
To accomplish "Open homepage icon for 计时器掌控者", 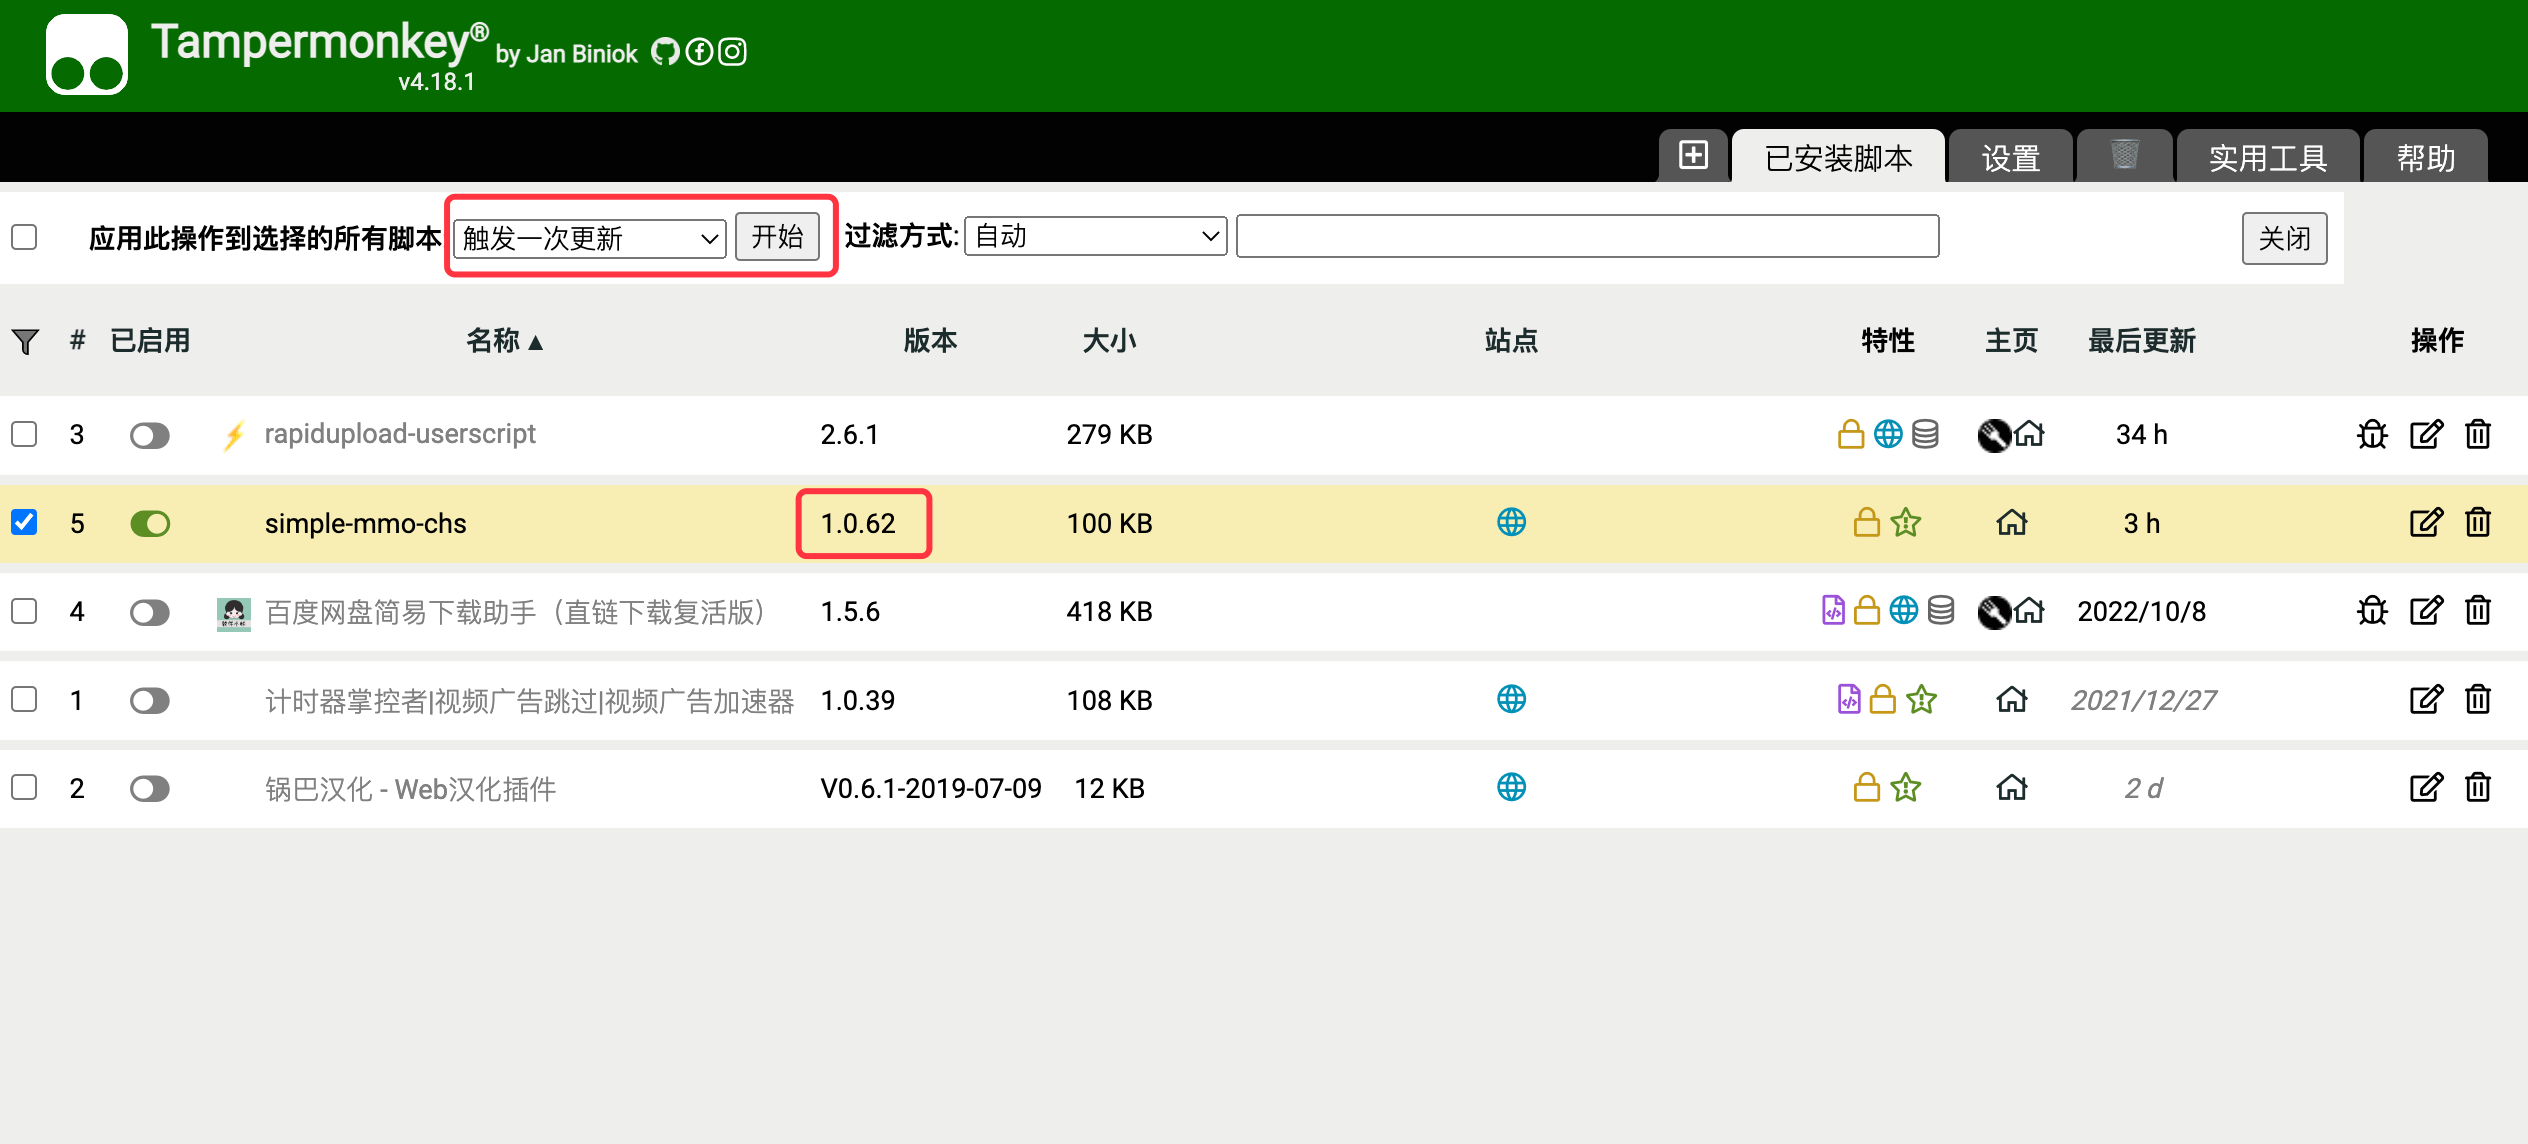I will [2011, 699].
